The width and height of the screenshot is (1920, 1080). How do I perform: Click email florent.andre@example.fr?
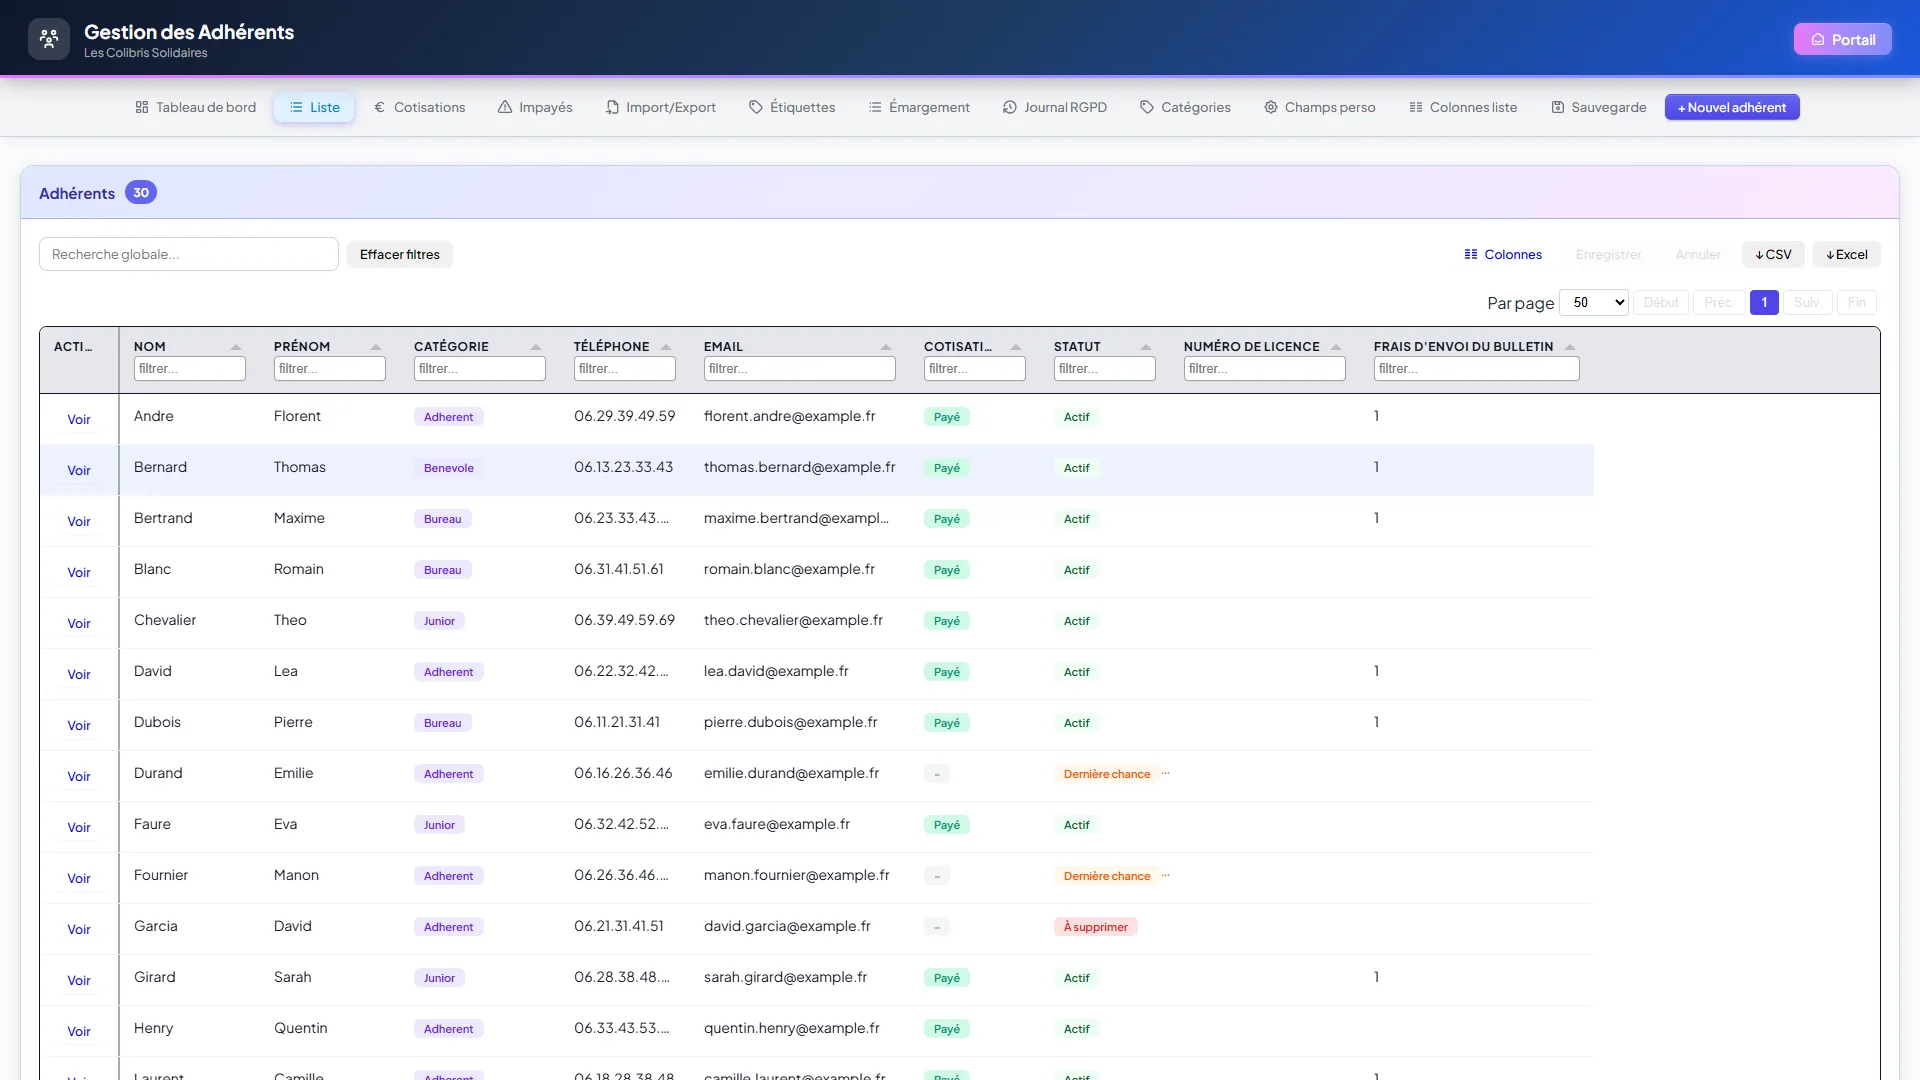(790, 416)
